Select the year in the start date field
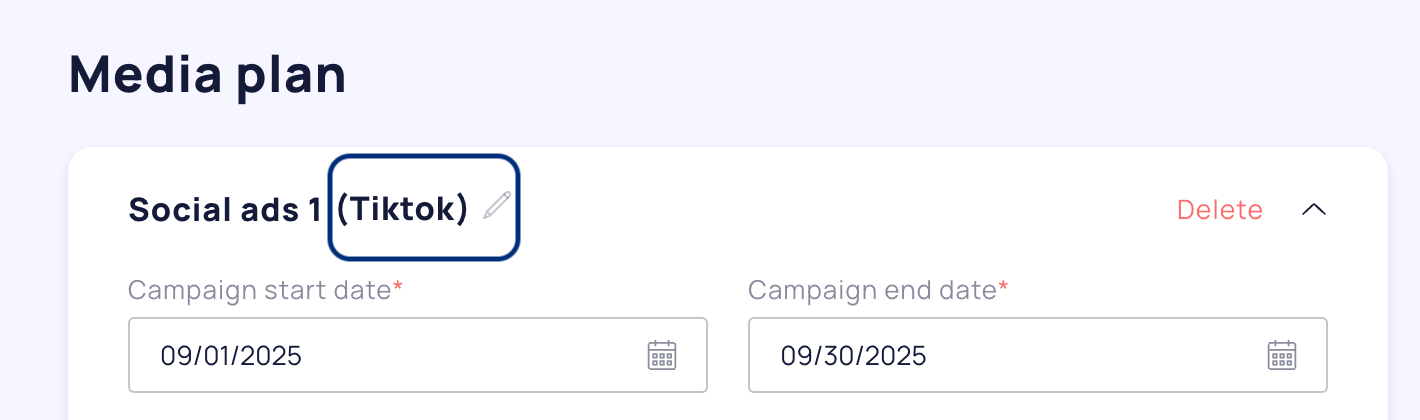The image size is (1420, 420). [x=267, y=356]
